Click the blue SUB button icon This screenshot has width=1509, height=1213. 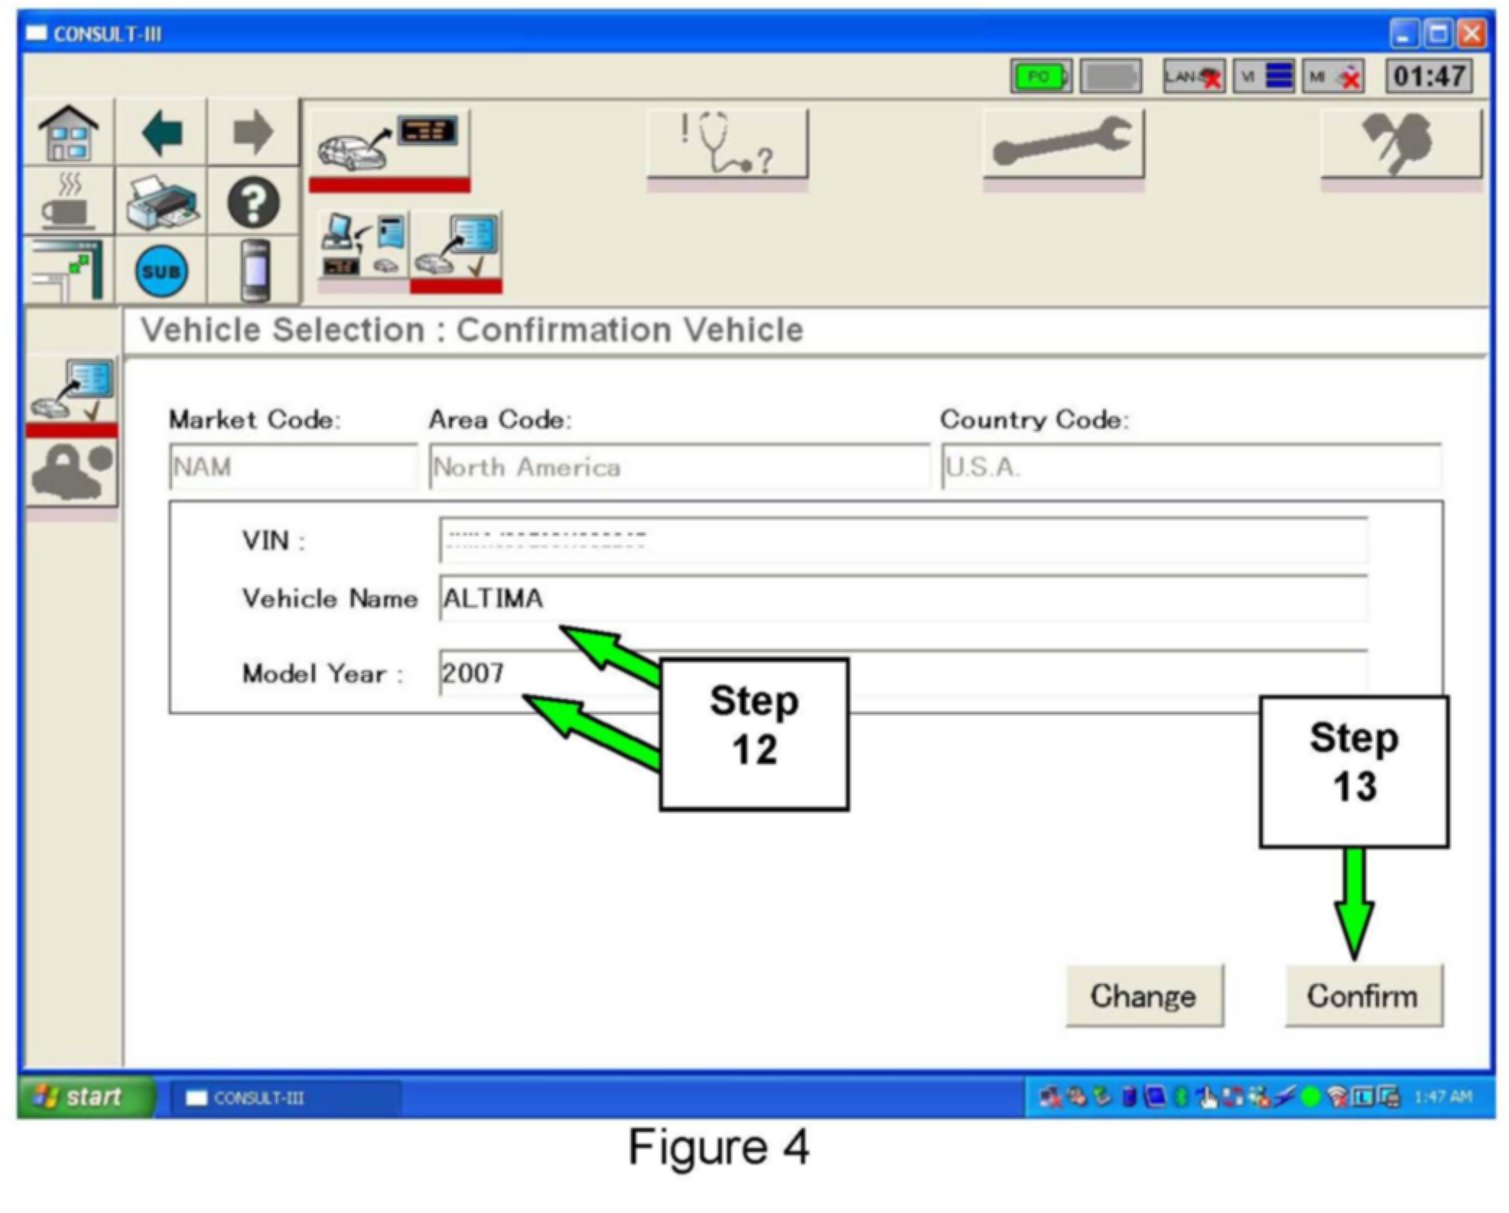161,271
